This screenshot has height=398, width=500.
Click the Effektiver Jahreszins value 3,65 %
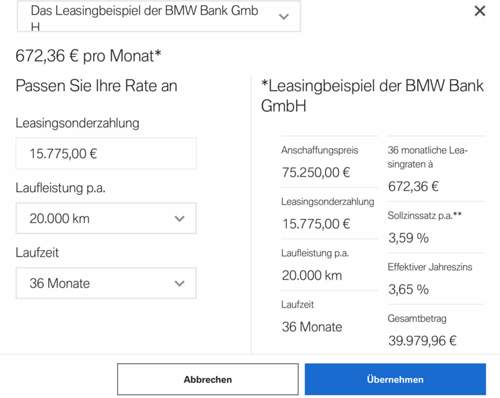click(408, 289)
